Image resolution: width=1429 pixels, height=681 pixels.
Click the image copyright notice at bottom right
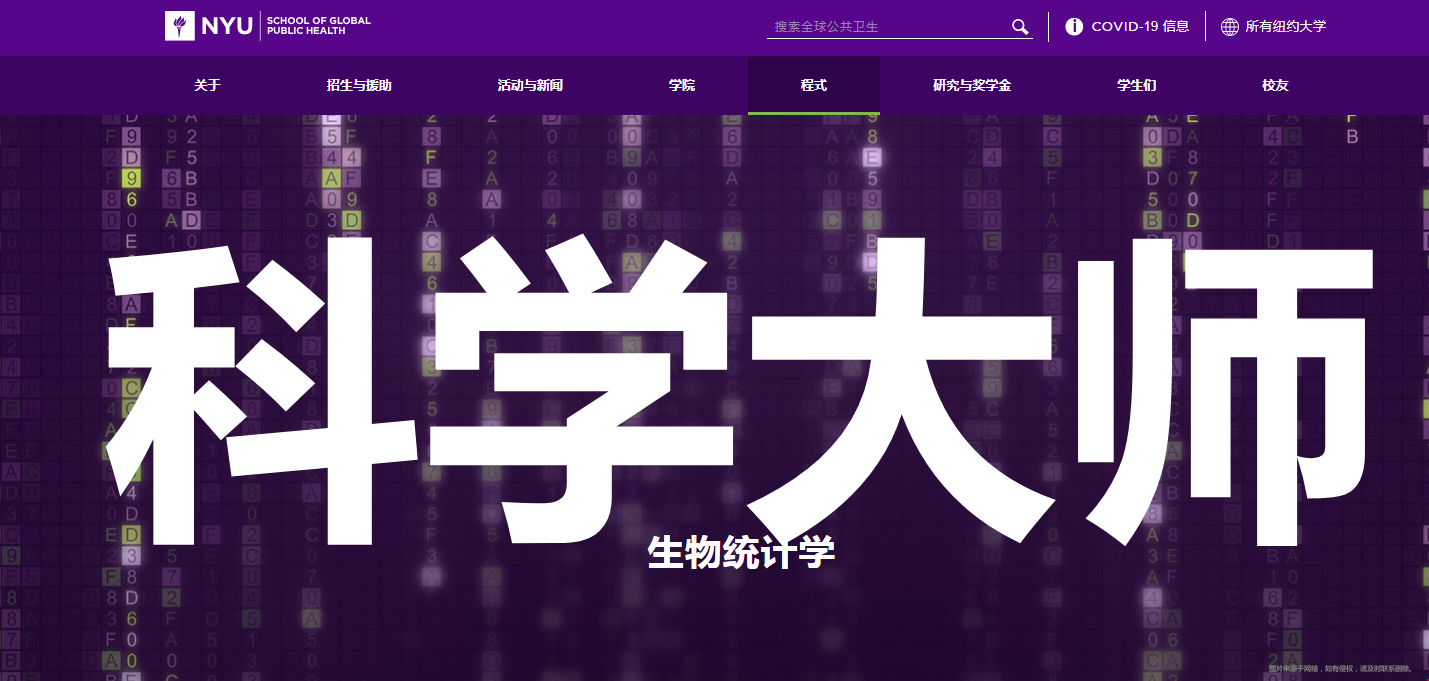pyautogui.click(x=1341, y=668)
